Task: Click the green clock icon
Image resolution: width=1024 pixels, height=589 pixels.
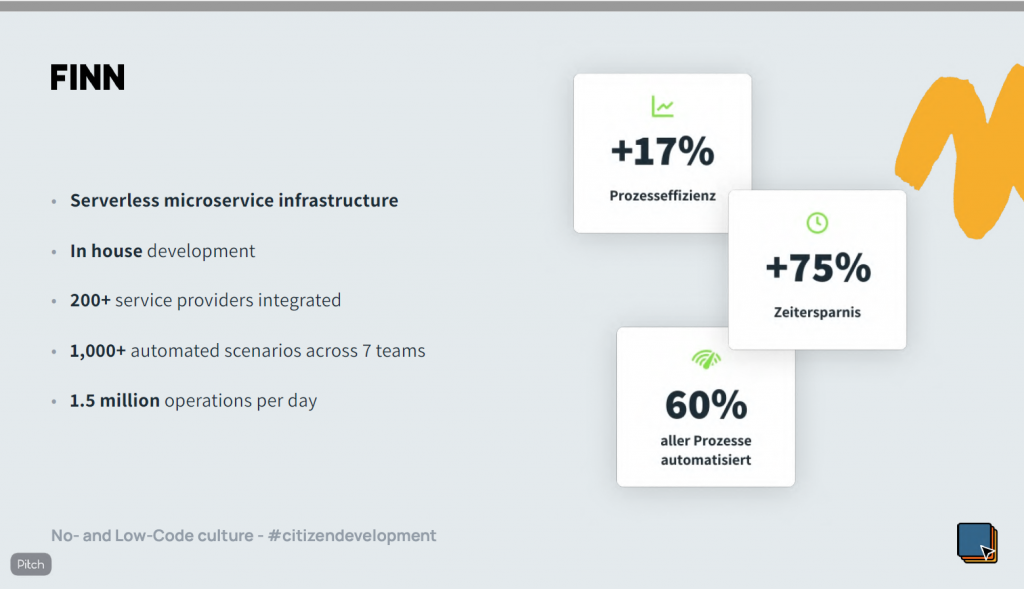Action: pyautogui.click(x=817, y=222)
